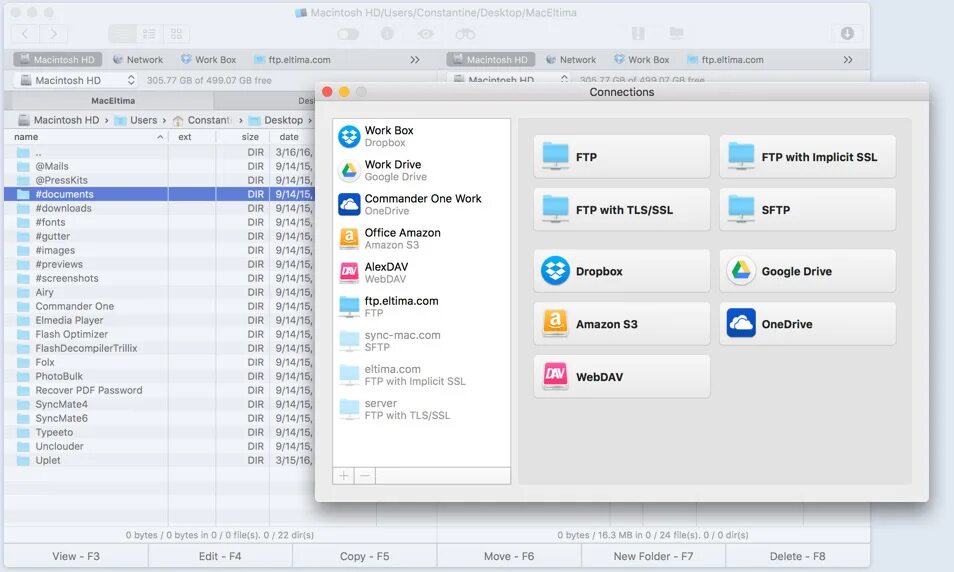Click the Quick Look eye icon
The width and height of the screenshot is (954, 572).
(425, 34)
